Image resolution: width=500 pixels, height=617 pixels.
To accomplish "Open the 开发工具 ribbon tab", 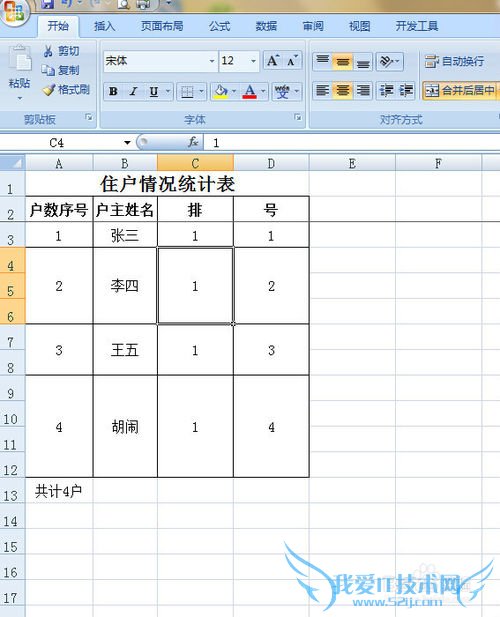I will (x=416, y=26).
